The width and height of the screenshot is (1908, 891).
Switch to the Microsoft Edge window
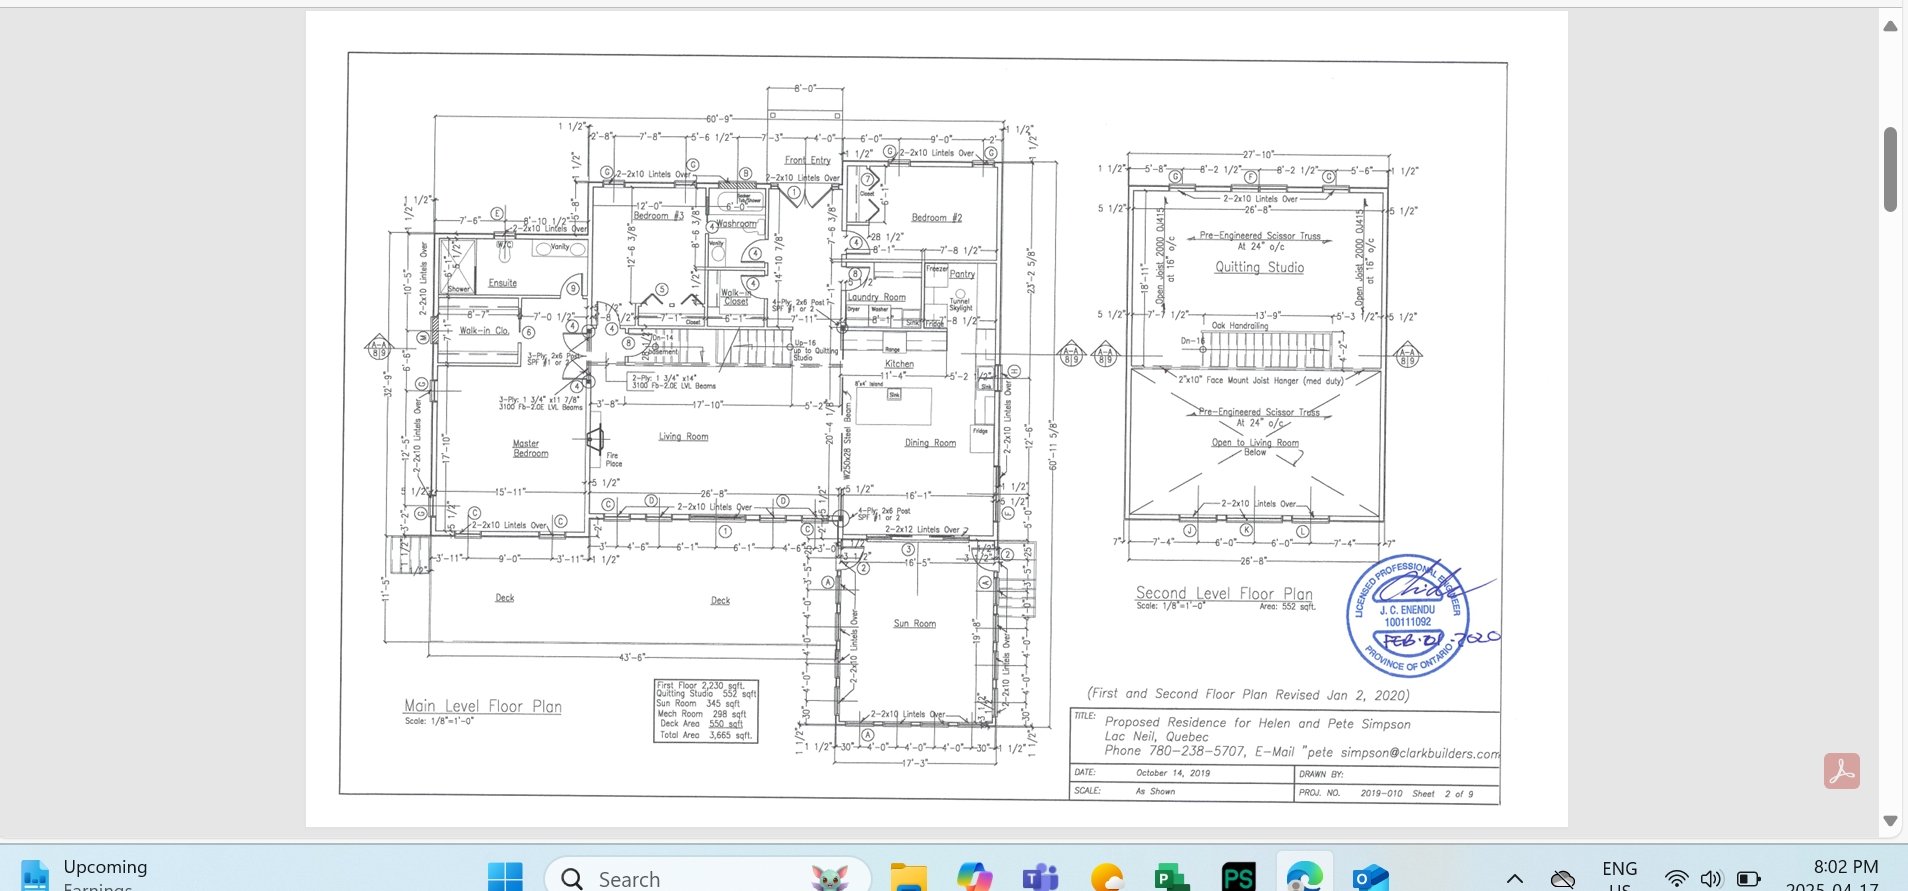point(1304,877)
